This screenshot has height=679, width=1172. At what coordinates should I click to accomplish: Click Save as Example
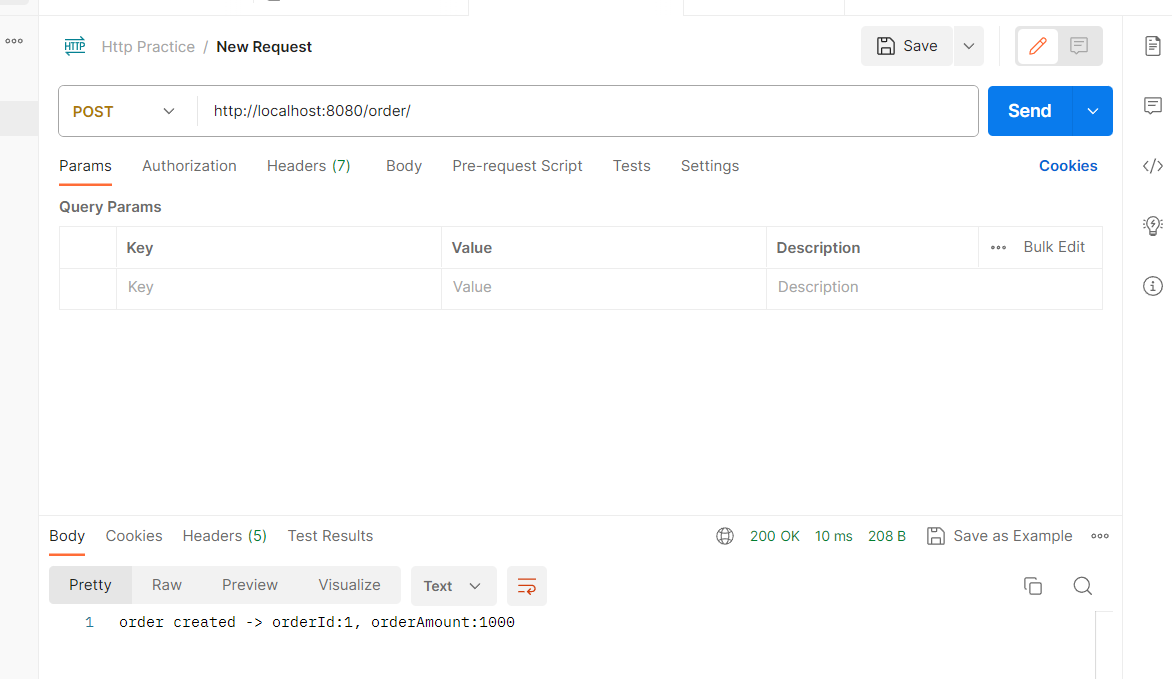tap(999, 536)
